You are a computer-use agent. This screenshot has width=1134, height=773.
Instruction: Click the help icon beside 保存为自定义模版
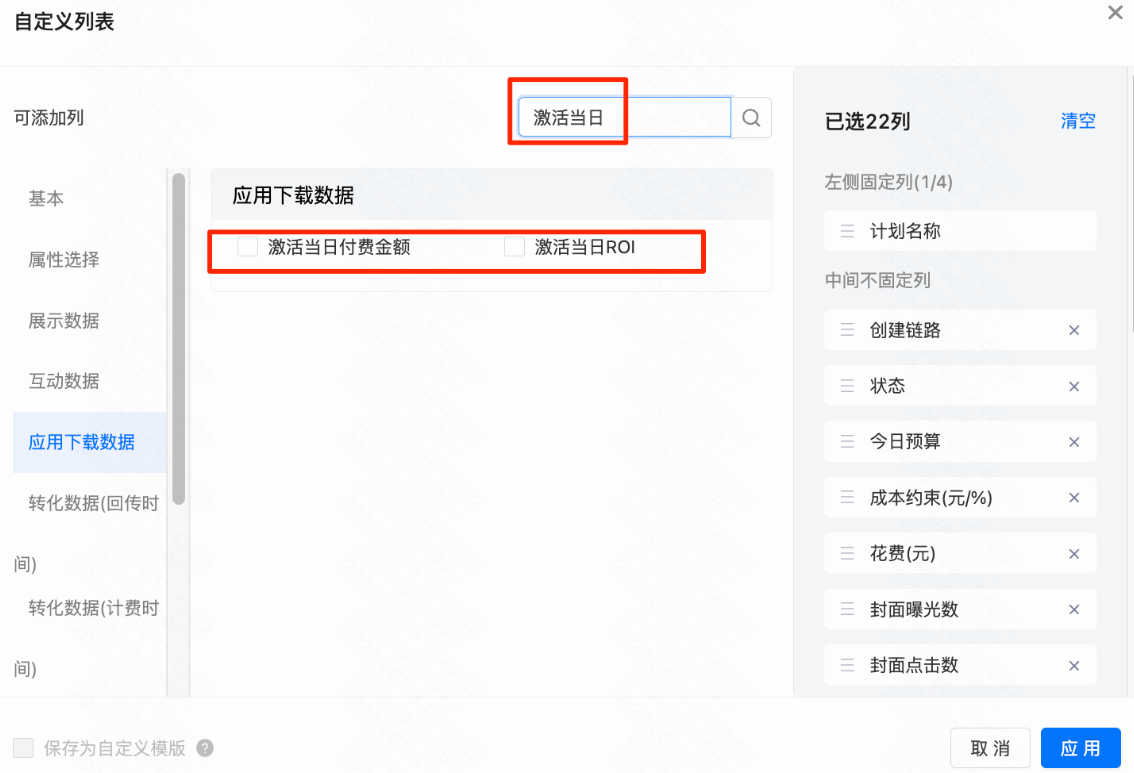(205, 748)
